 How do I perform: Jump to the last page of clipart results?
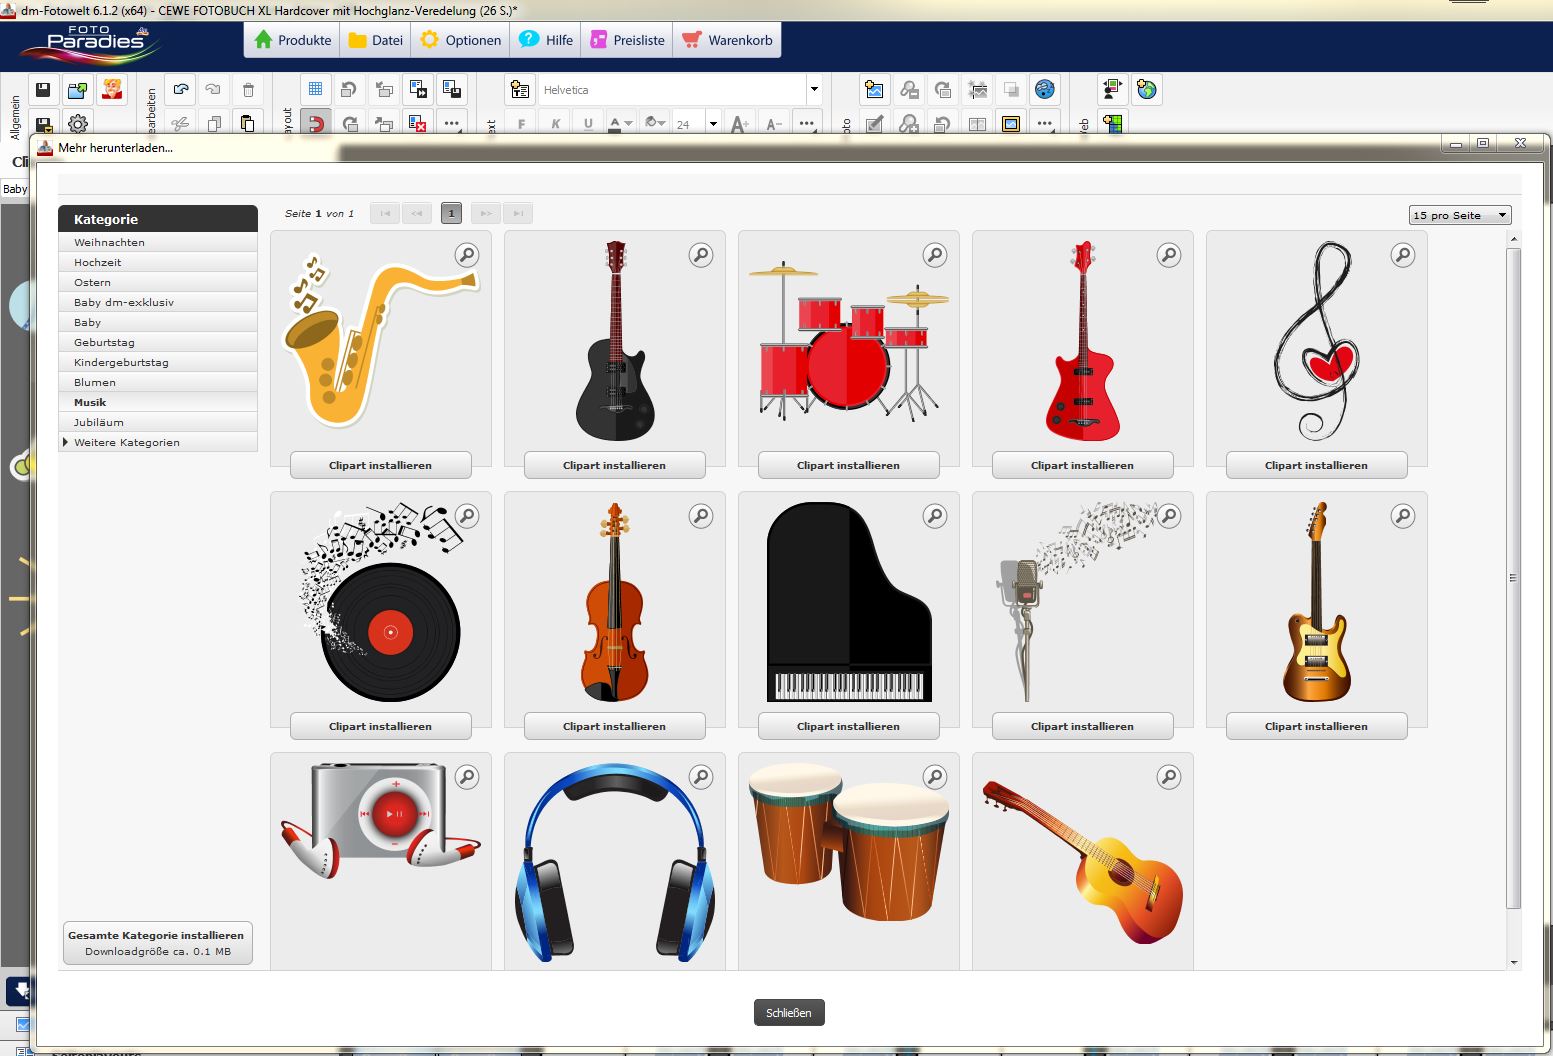coord(518,213)
